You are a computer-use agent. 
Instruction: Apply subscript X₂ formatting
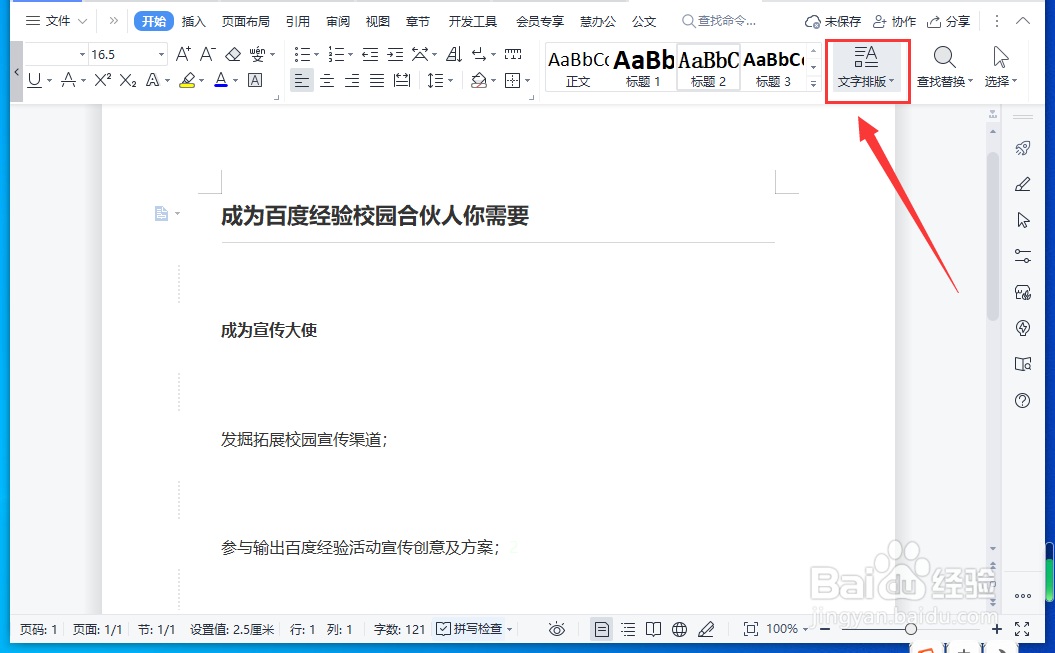click(127, 81)
